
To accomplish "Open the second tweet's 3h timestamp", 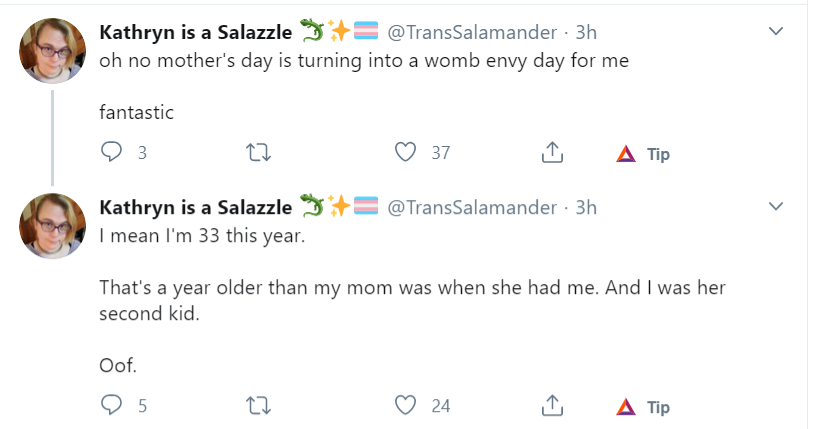I will [x=586, y=208].
